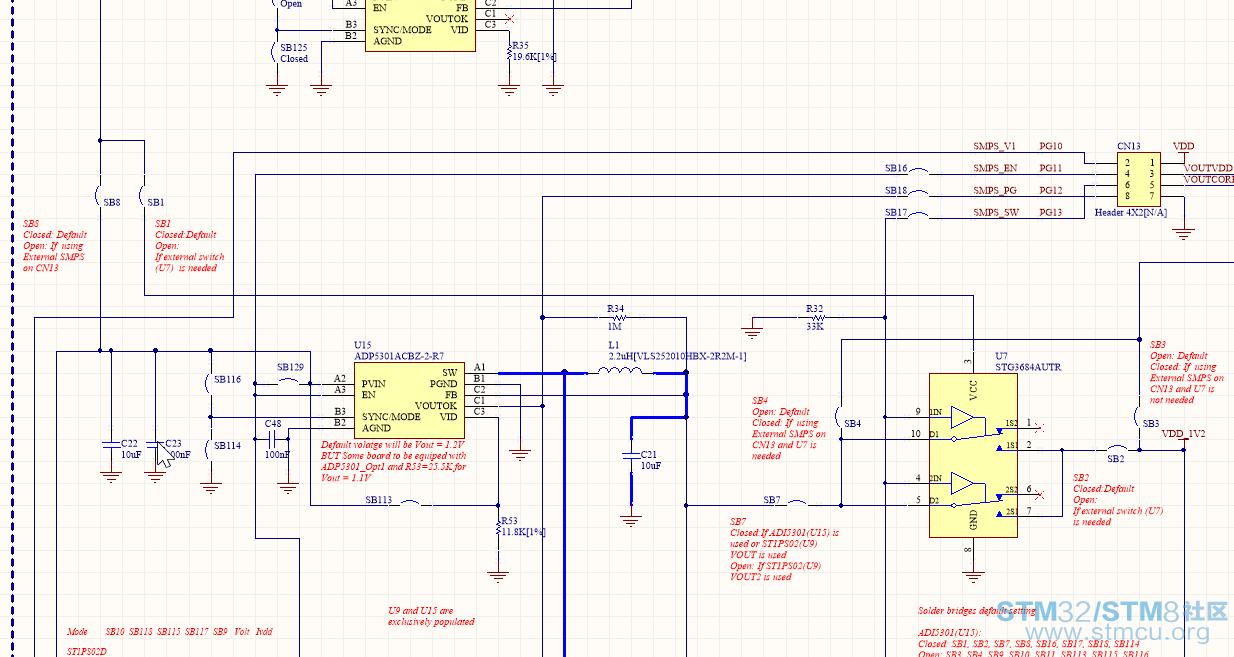Click the PG12 port label

(1051, 191)
